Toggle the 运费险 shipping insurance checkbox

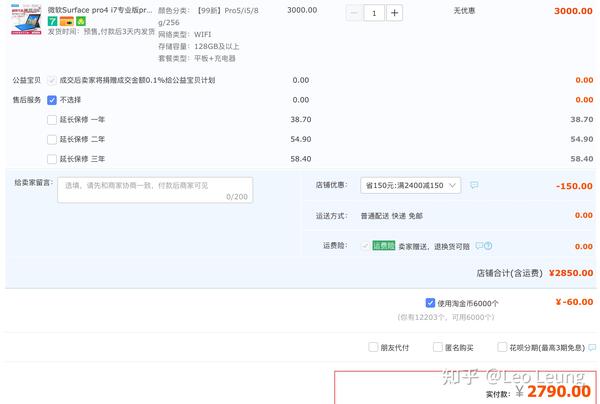365,246
